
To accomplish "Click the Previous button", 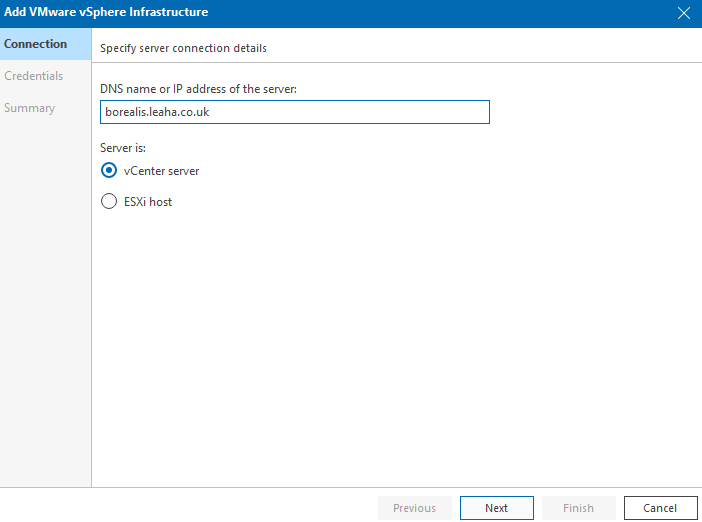I will 415,508.
